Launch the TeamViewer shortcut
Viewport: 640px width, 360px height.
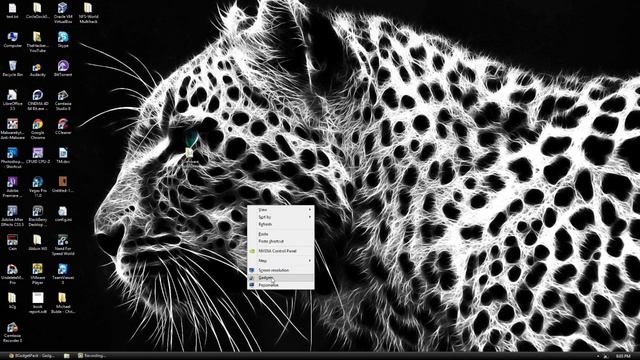pyautogui.click(x=63, y=274)
